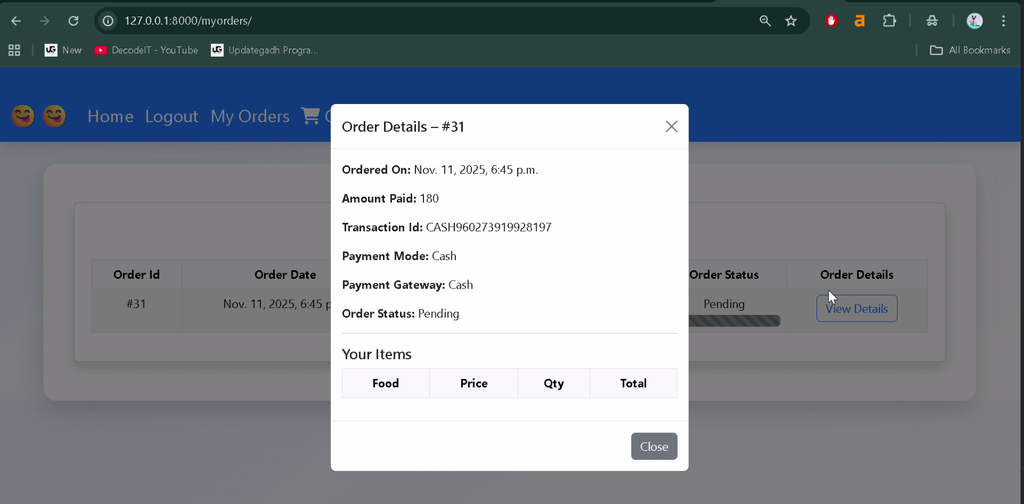Open the Extensions puzzle icon
The height and width of the screenshot is (504, 1024).
pyautogui.click(x=889, y=21)
